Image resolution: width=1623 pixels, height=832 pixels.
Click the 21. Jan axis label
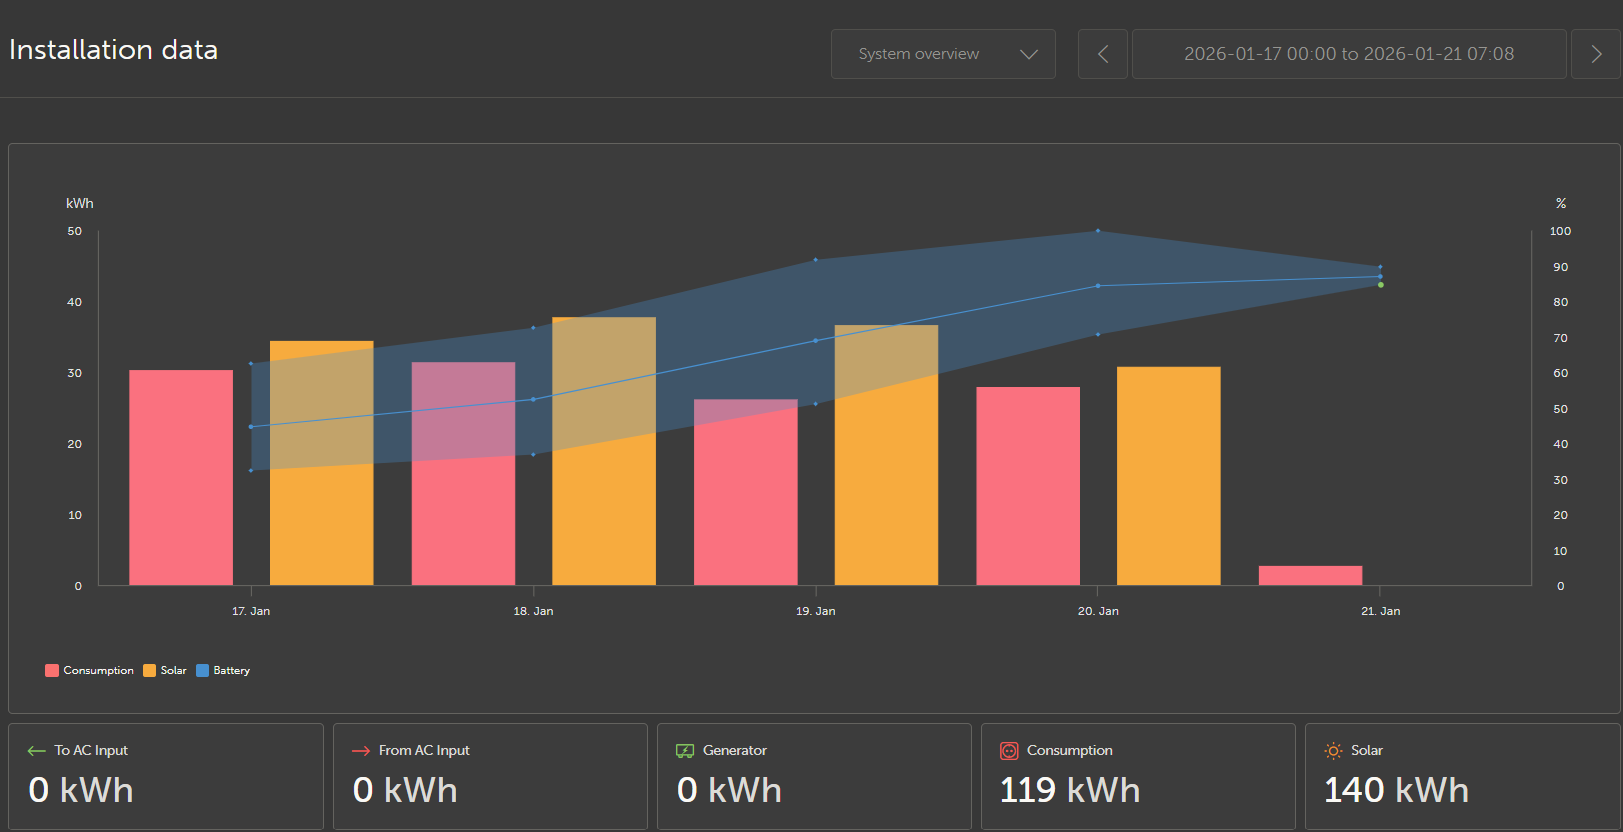(x=1381, y=611)
